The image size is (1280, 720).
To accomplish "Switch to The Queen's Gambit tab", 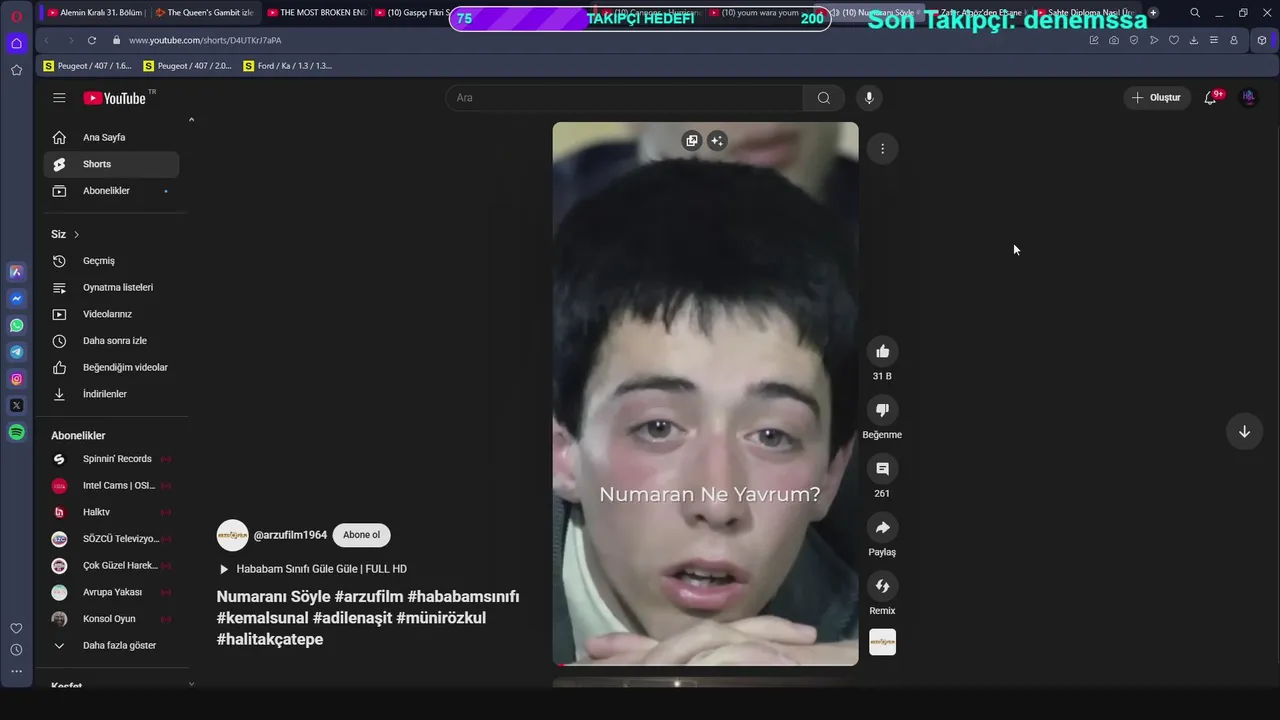I will (205, 13).
